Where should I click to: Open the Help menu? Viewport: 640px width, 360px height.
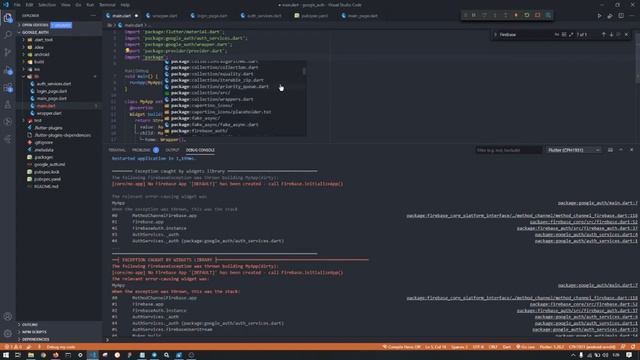tap(125, 5)
